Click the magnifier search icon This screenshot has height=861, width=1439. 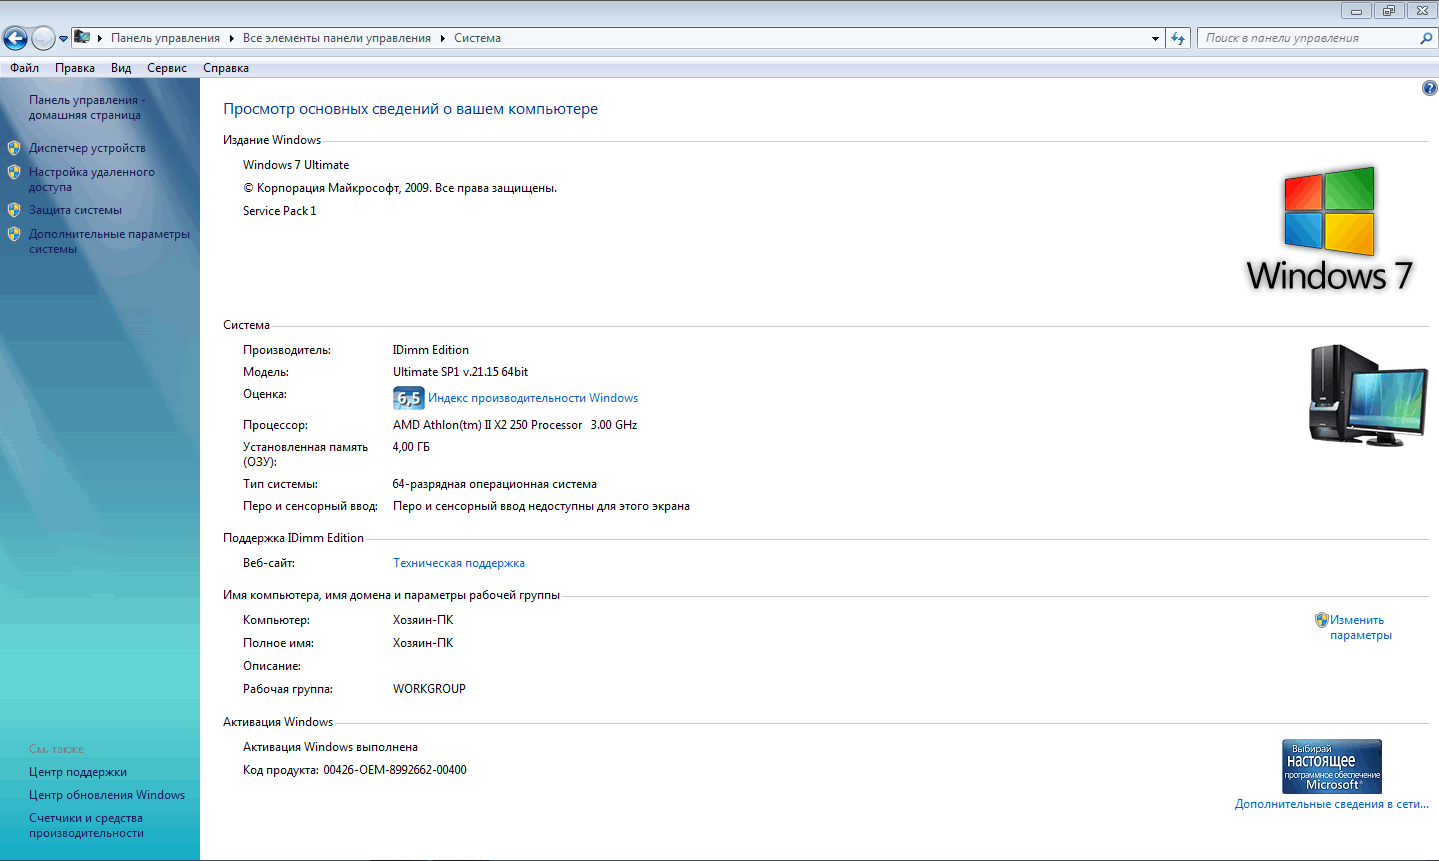tap(1426, 38)
